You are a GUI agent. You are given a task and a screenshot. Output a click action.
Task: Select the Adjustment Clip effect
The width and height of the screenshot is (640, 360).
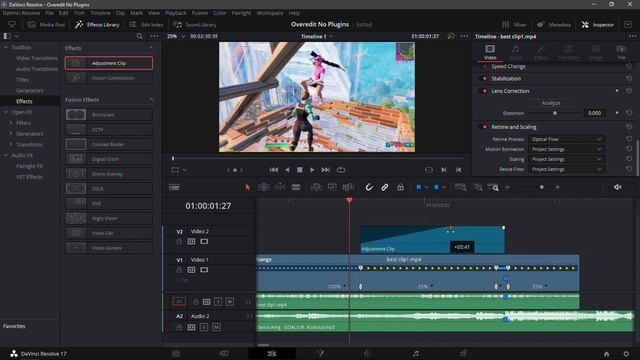pos(109,63)
